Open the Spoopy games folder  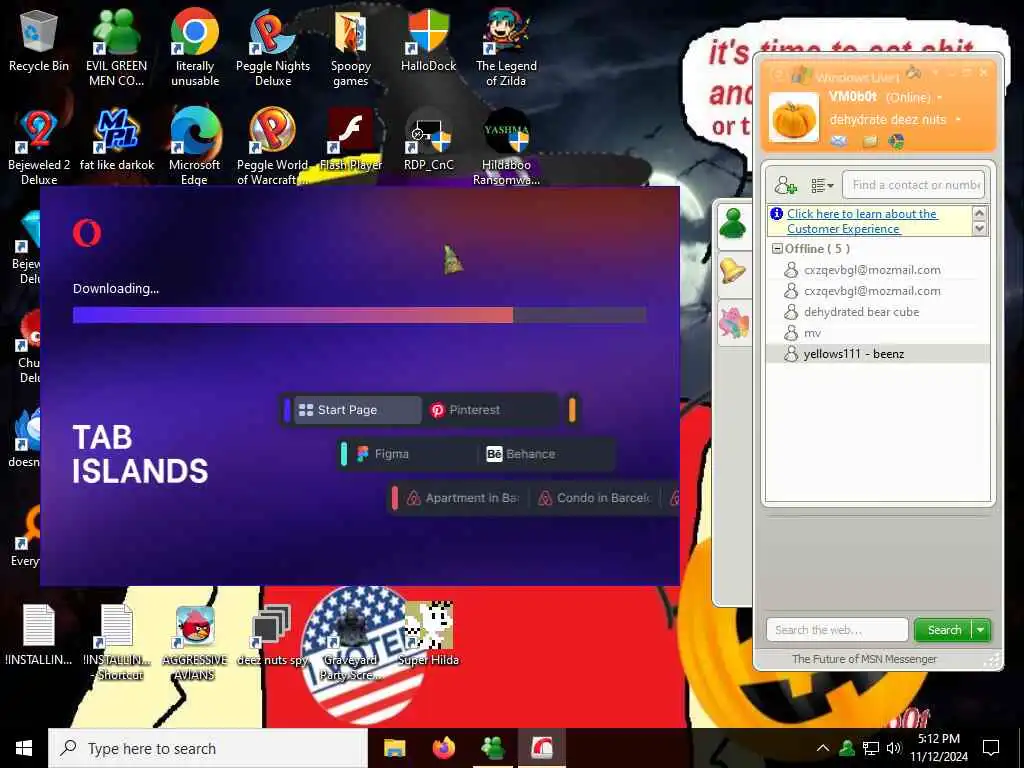(351, 47)
